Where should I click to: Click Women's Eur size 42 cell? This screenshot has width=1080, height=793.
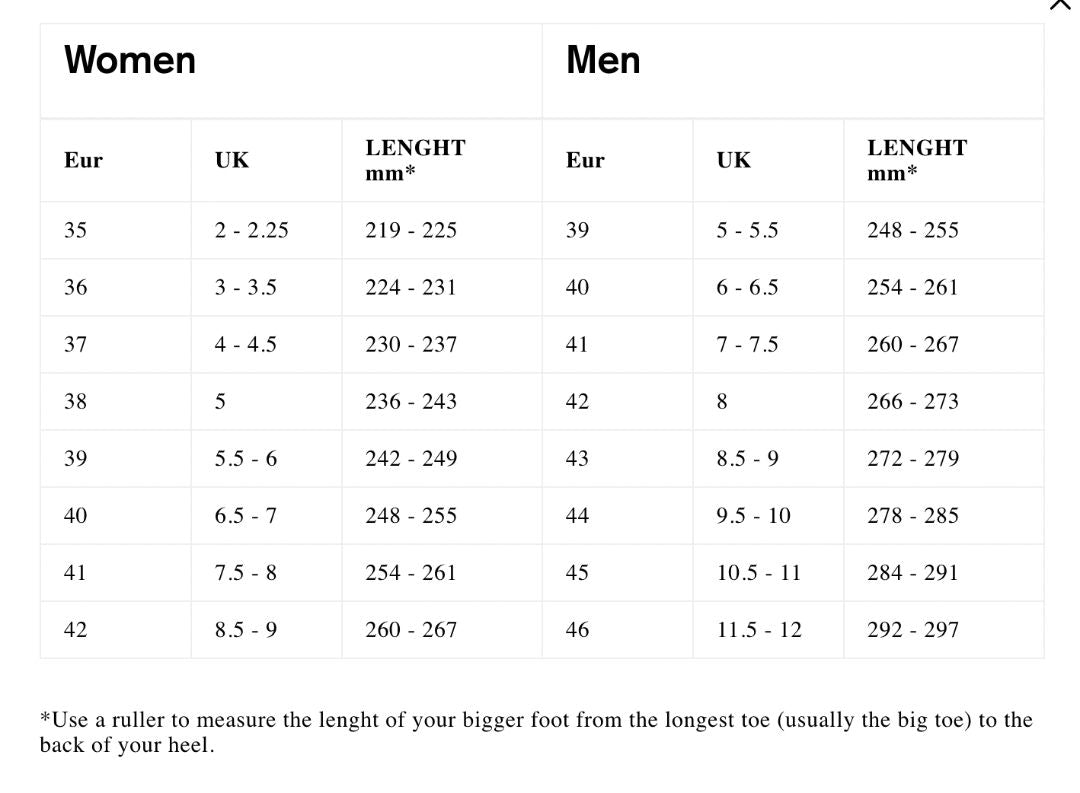pos(75,629)
